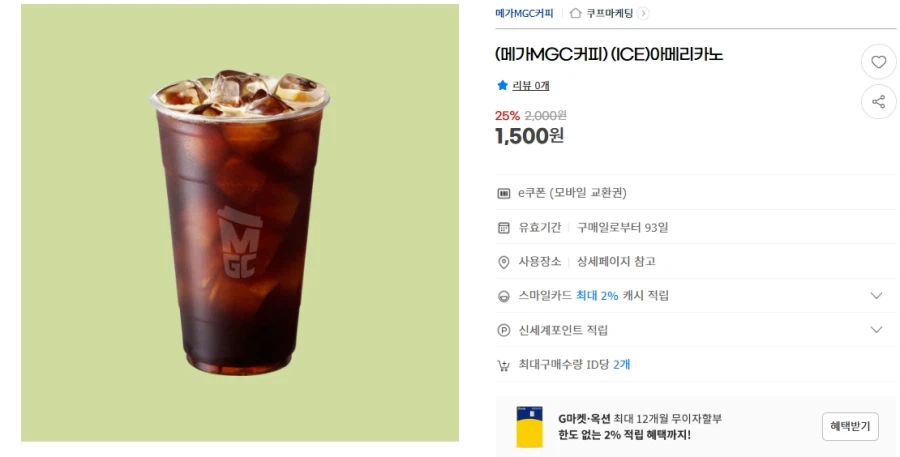Viewport: 900px width, 457px height.
Task: Click the location pin icon beside 사용장소
Action: point(503,262)
